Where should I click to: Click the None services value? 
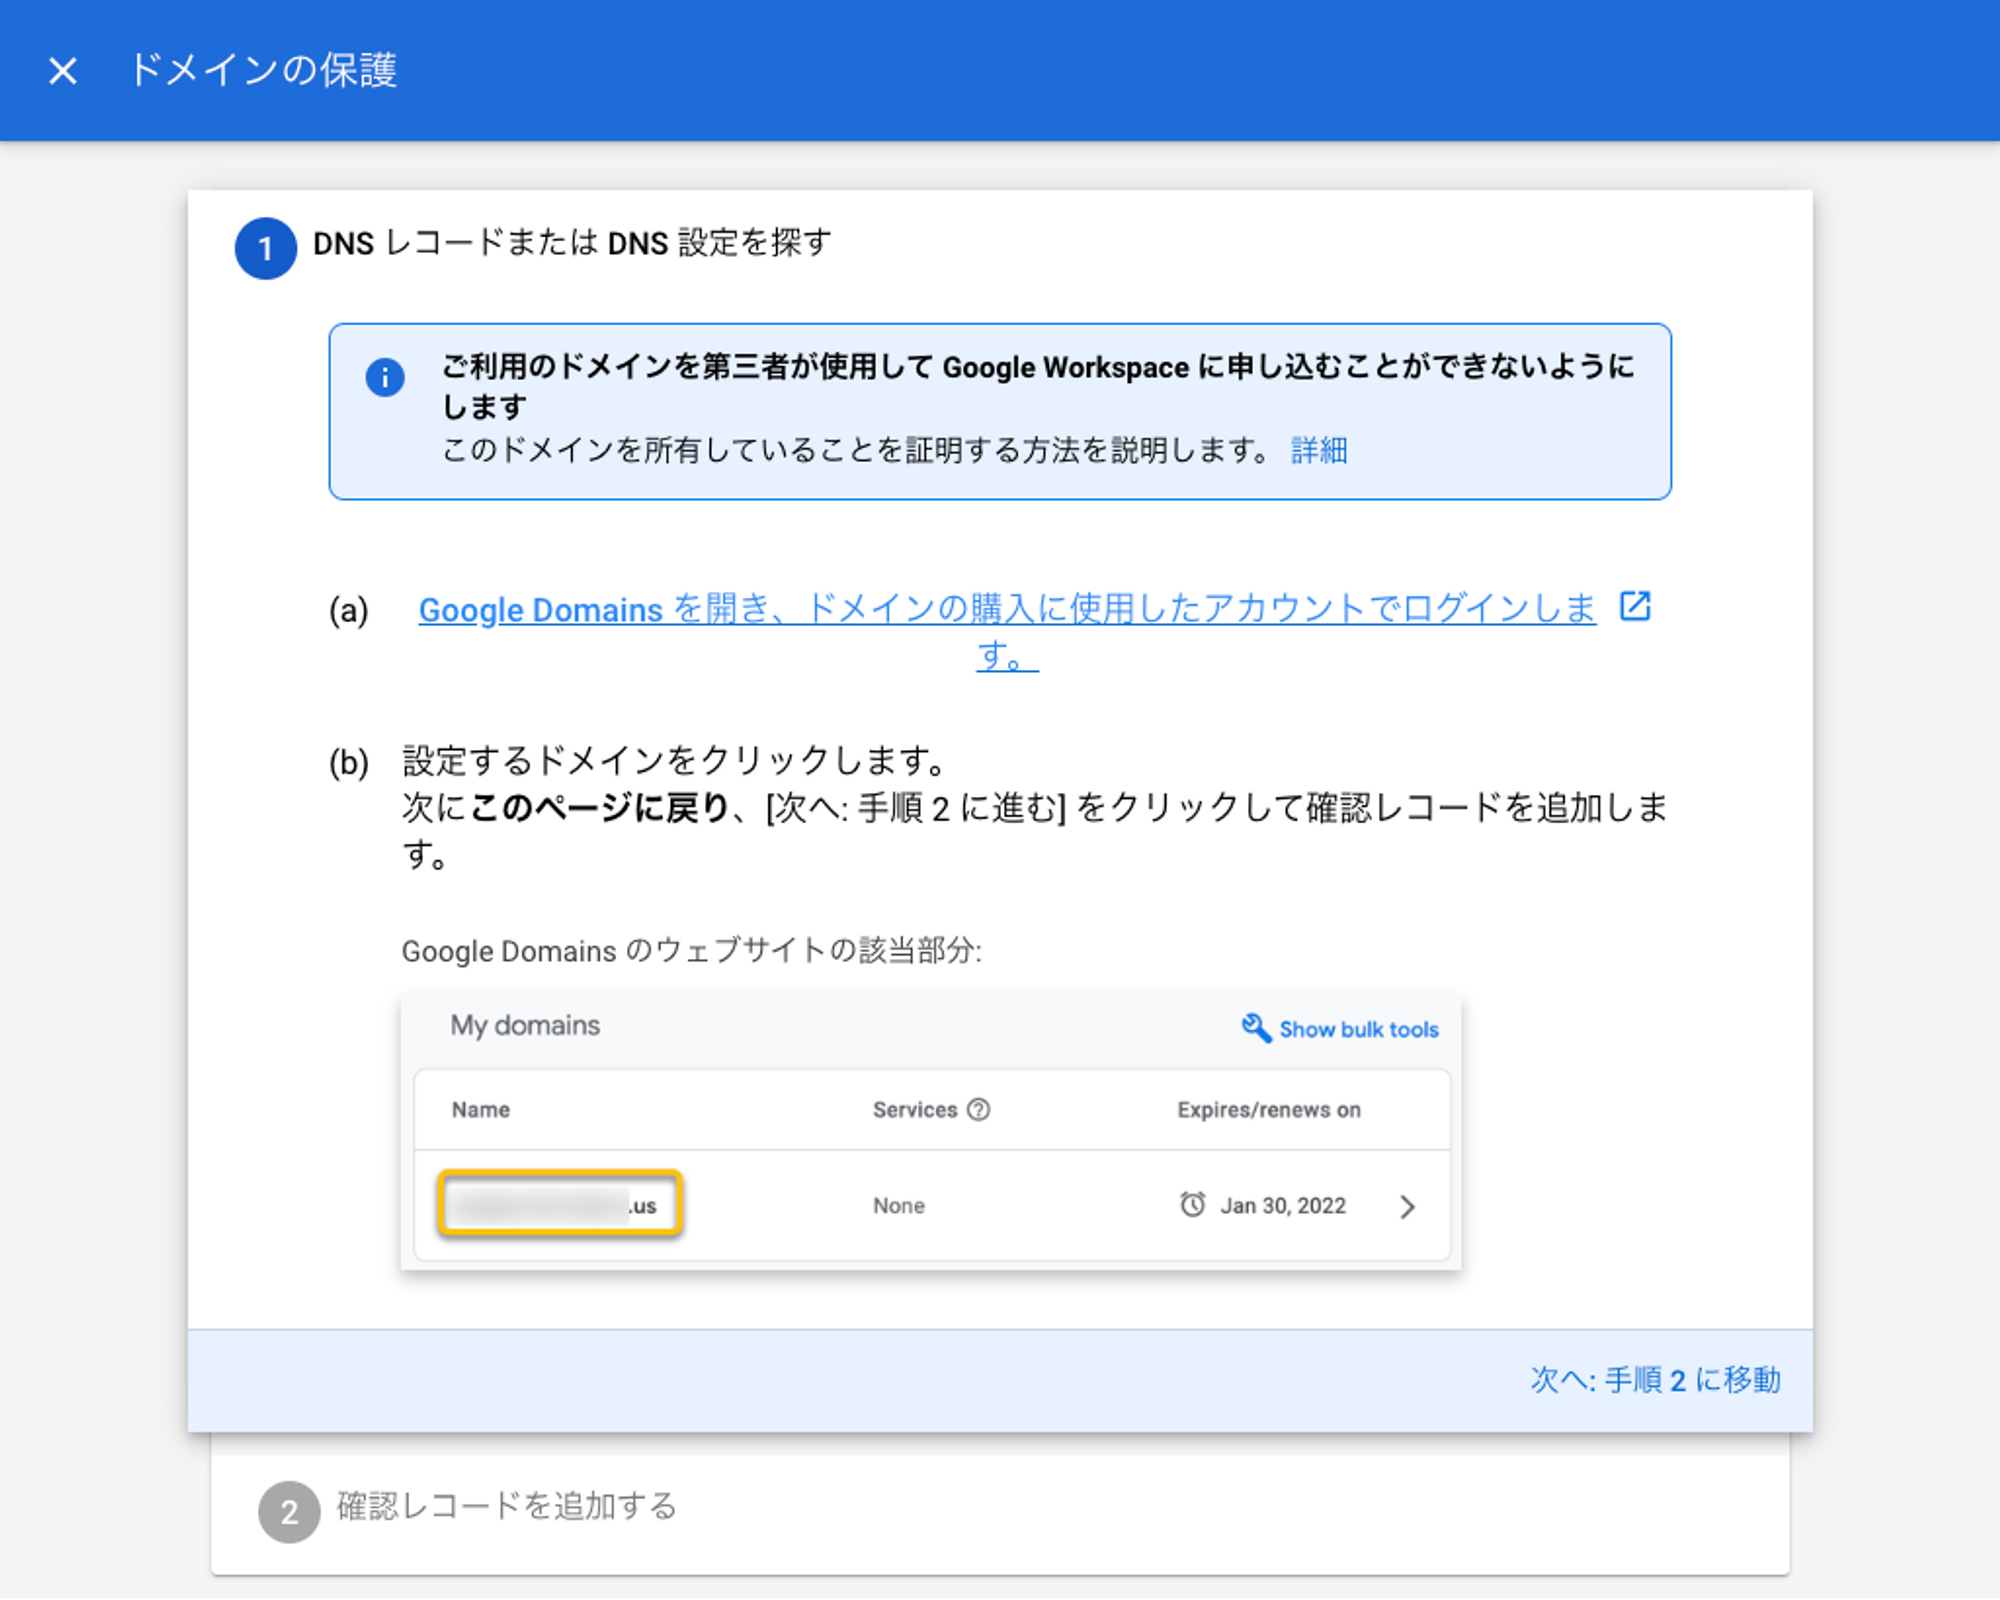tap(899, 1206)
